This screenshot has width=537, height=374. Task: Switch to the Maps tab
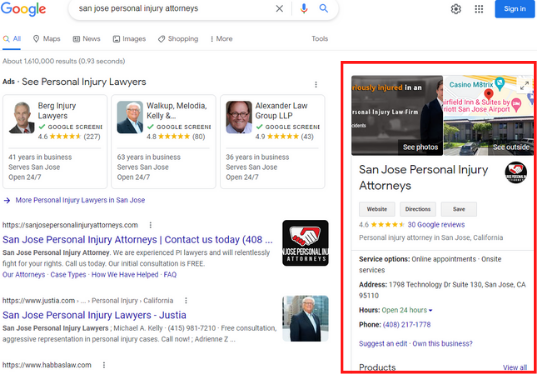coord(47,39)
